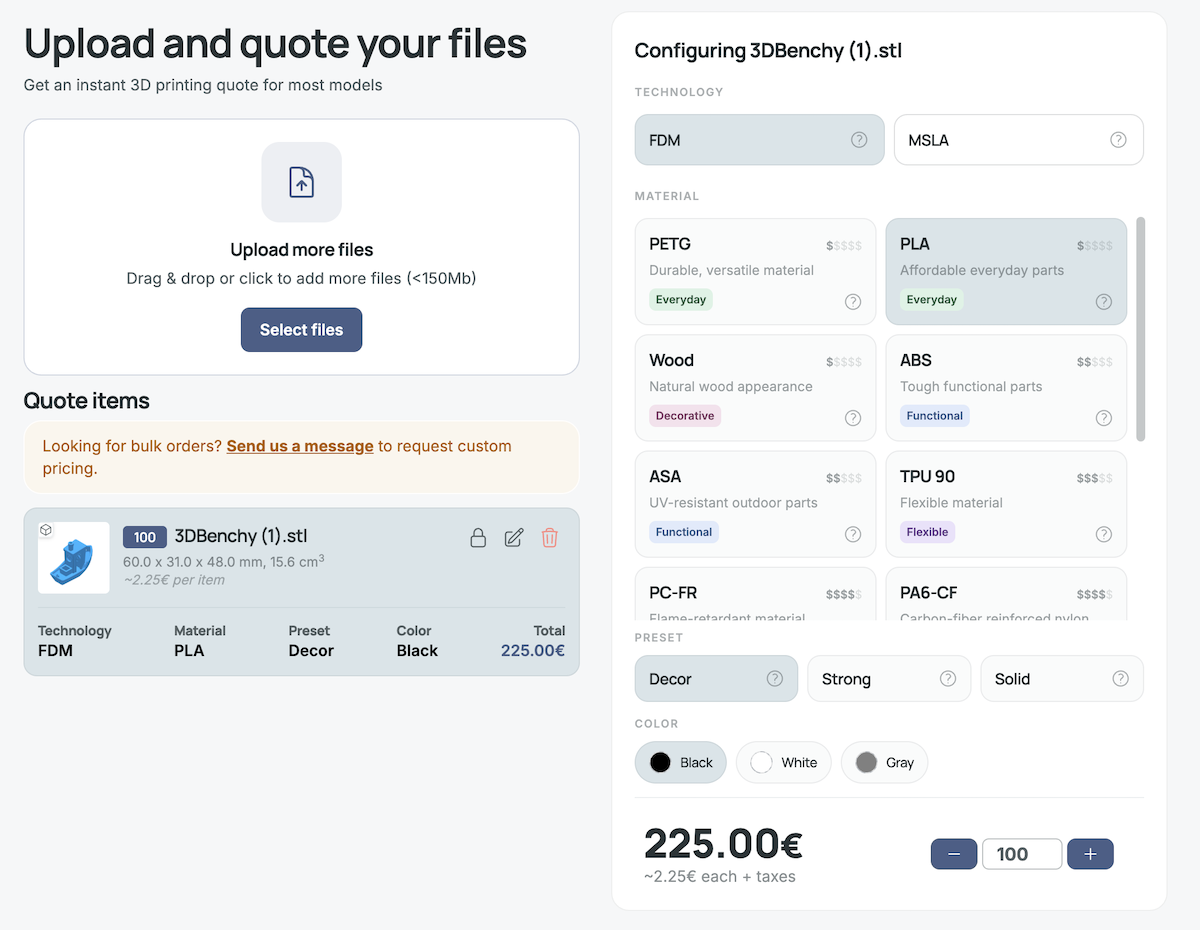
Task: Open the MSLA technology help icon
Action: (x=1118, y=140)
